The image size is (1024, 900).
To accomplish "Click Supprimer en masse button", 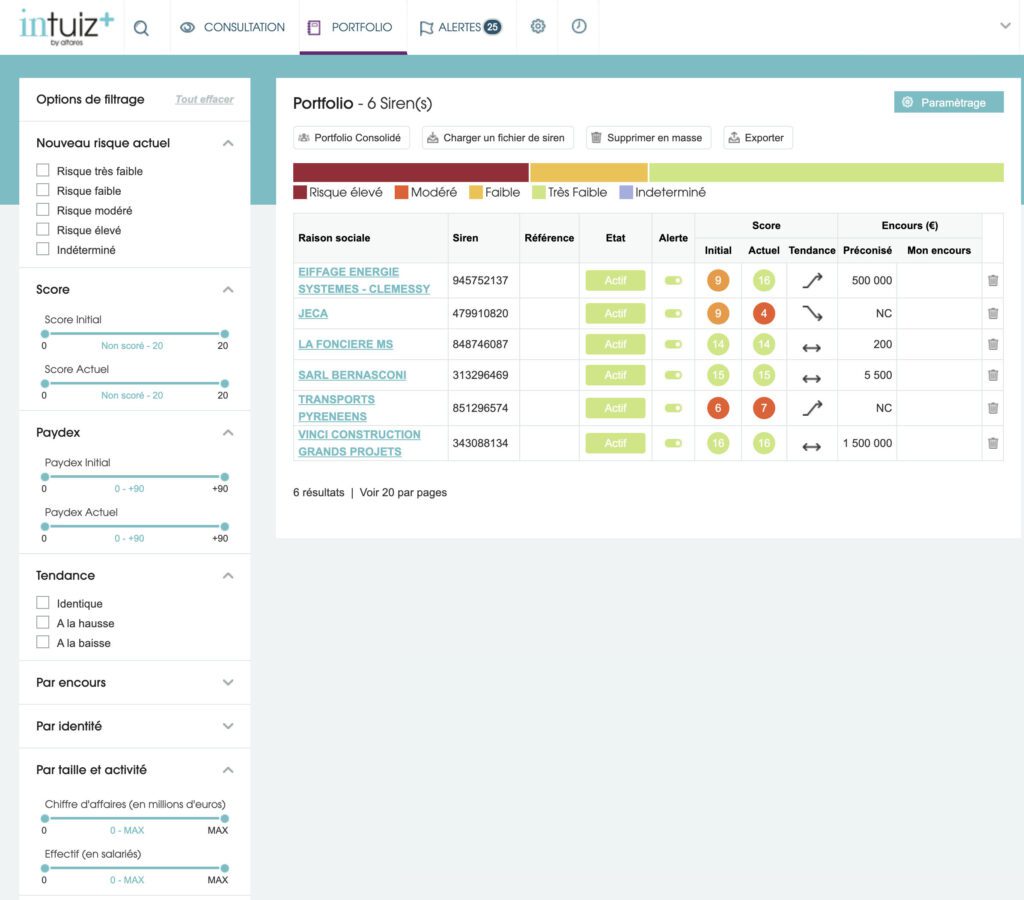I will point(648,138).
